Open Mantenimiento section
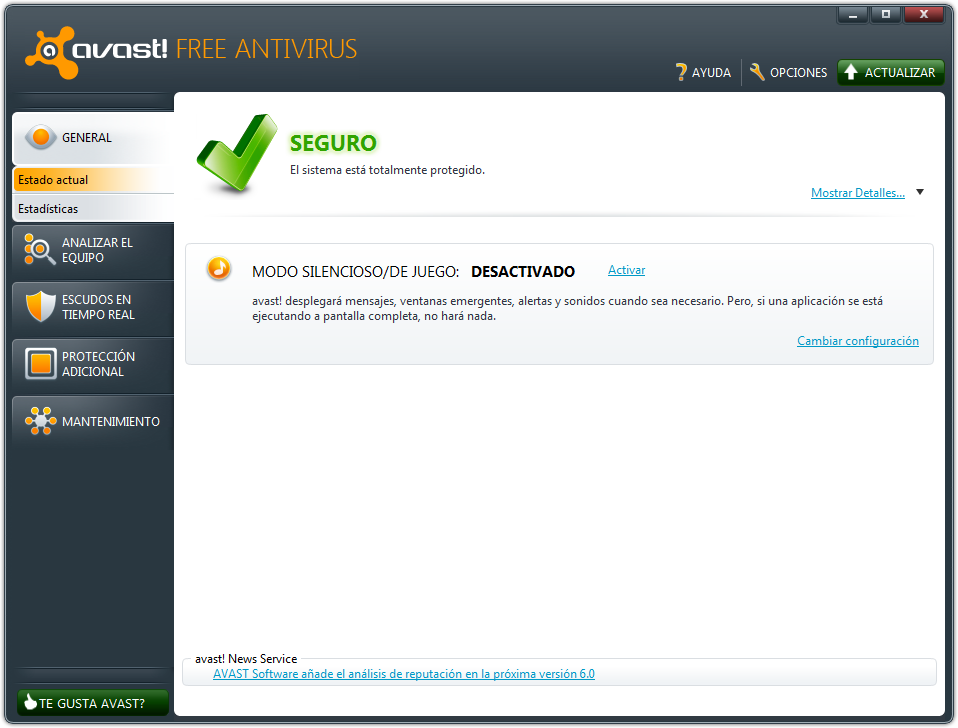The width and height of the screenshot is (958, 728). (x=93, y=421)
